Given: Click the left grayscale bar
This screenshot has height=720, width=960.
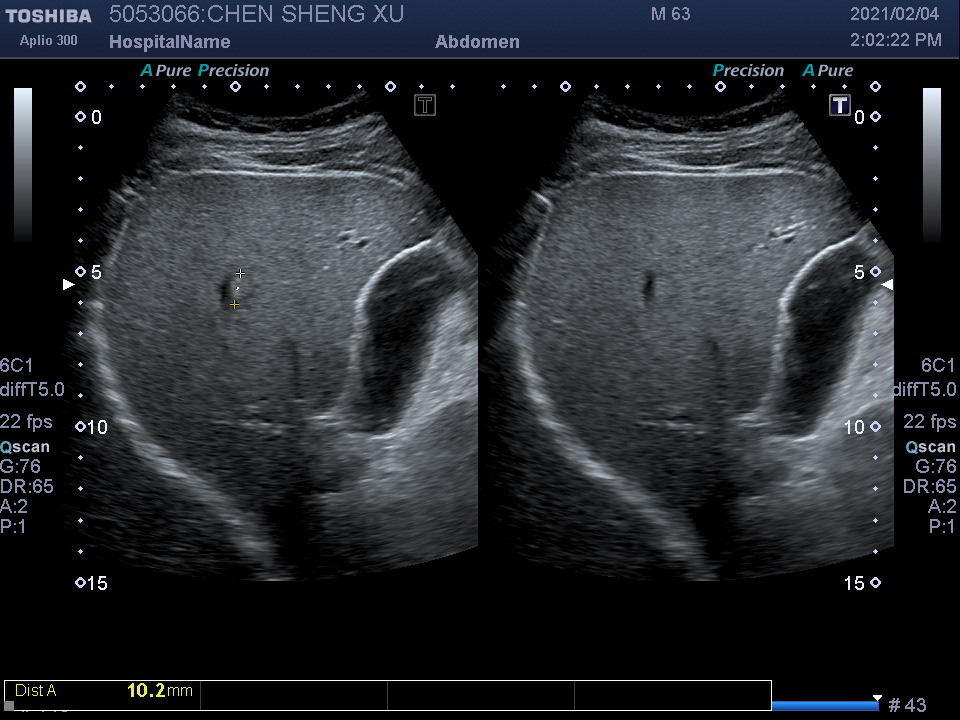Looking at the screenshot, I should click(23, 165).
